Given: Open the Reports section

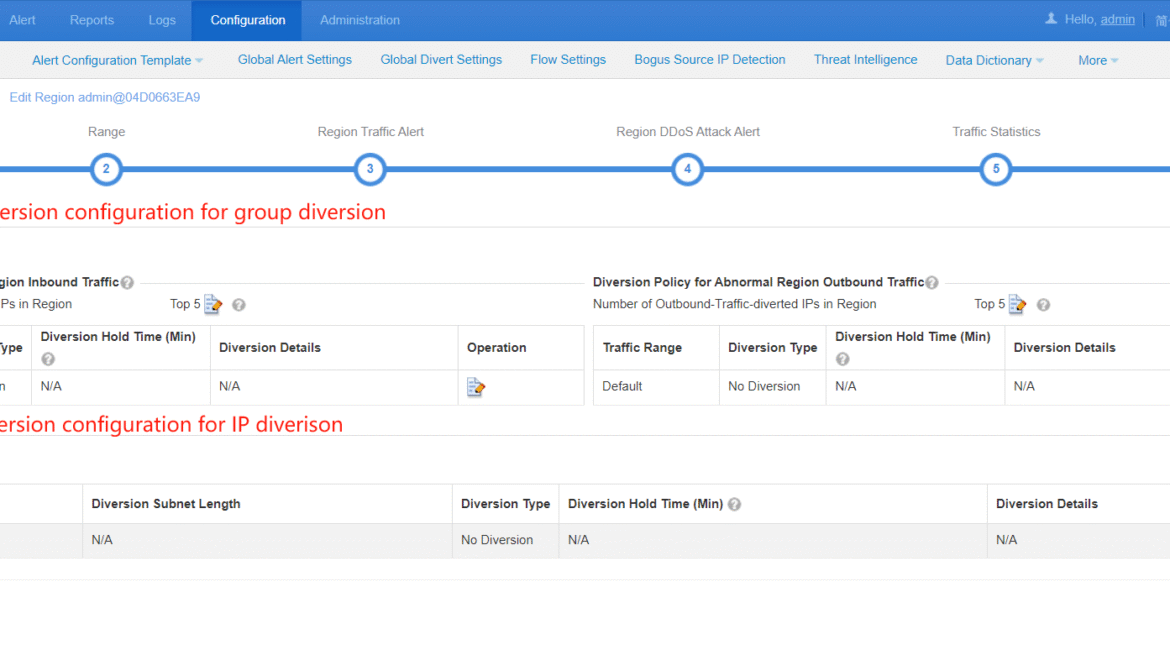Looking at the screenshot, I should click(91, 19).
